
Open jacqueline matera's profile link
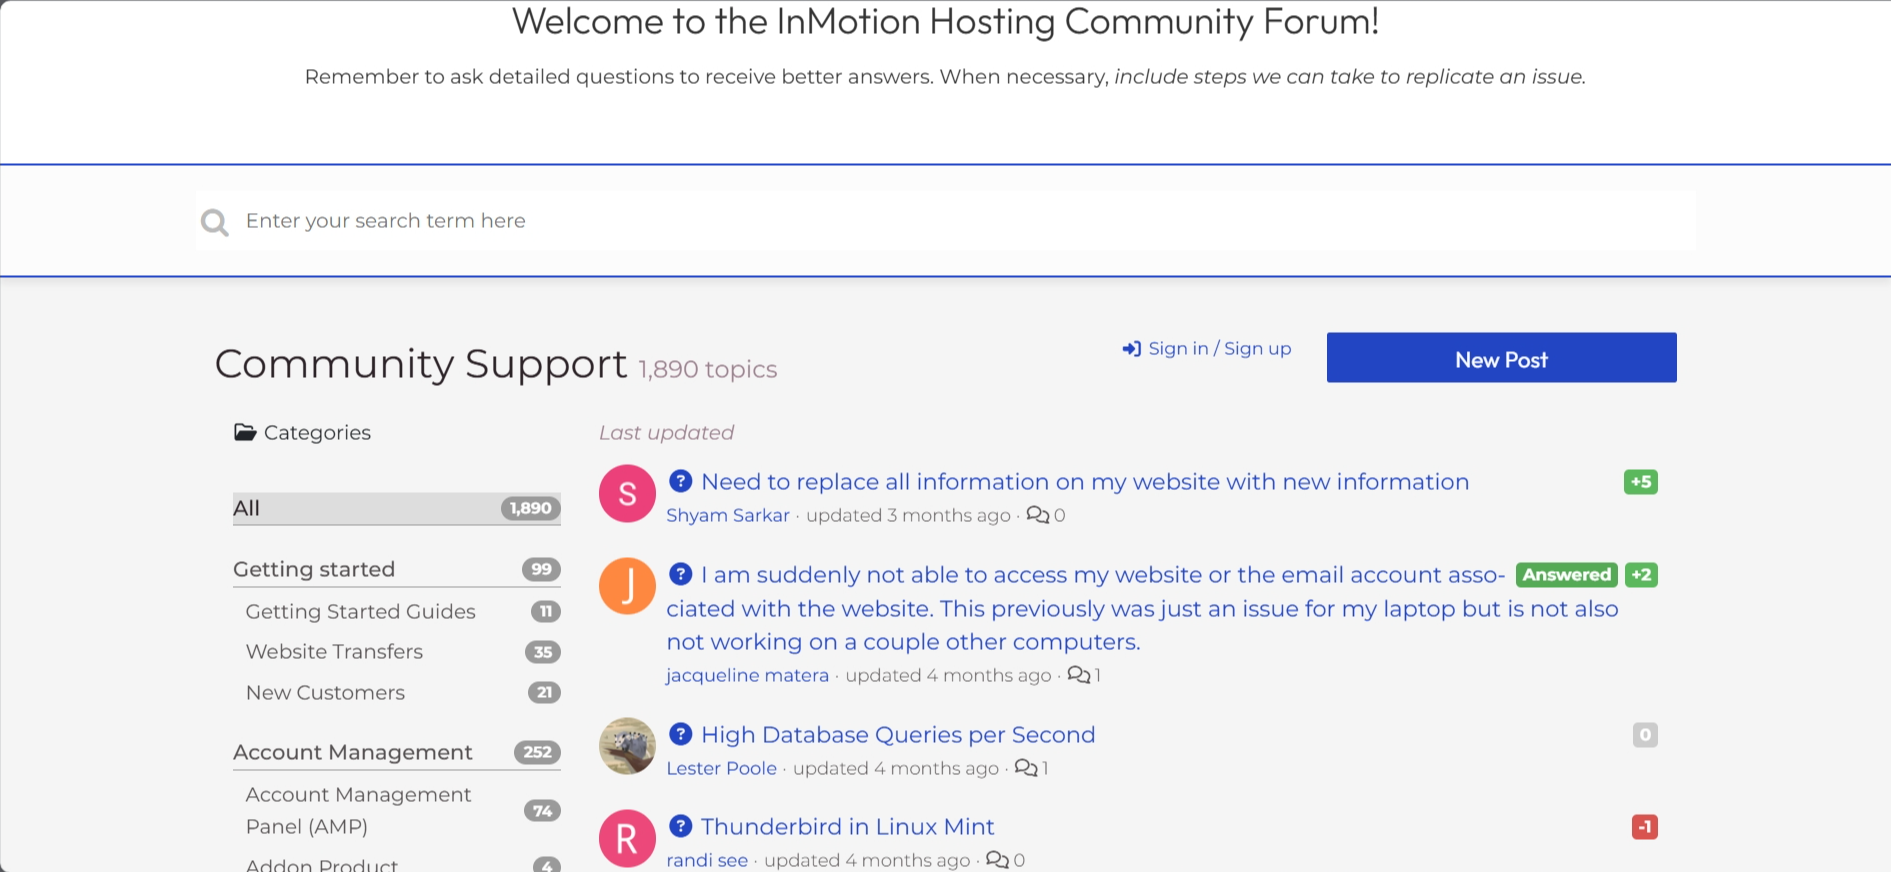(747, 675)
